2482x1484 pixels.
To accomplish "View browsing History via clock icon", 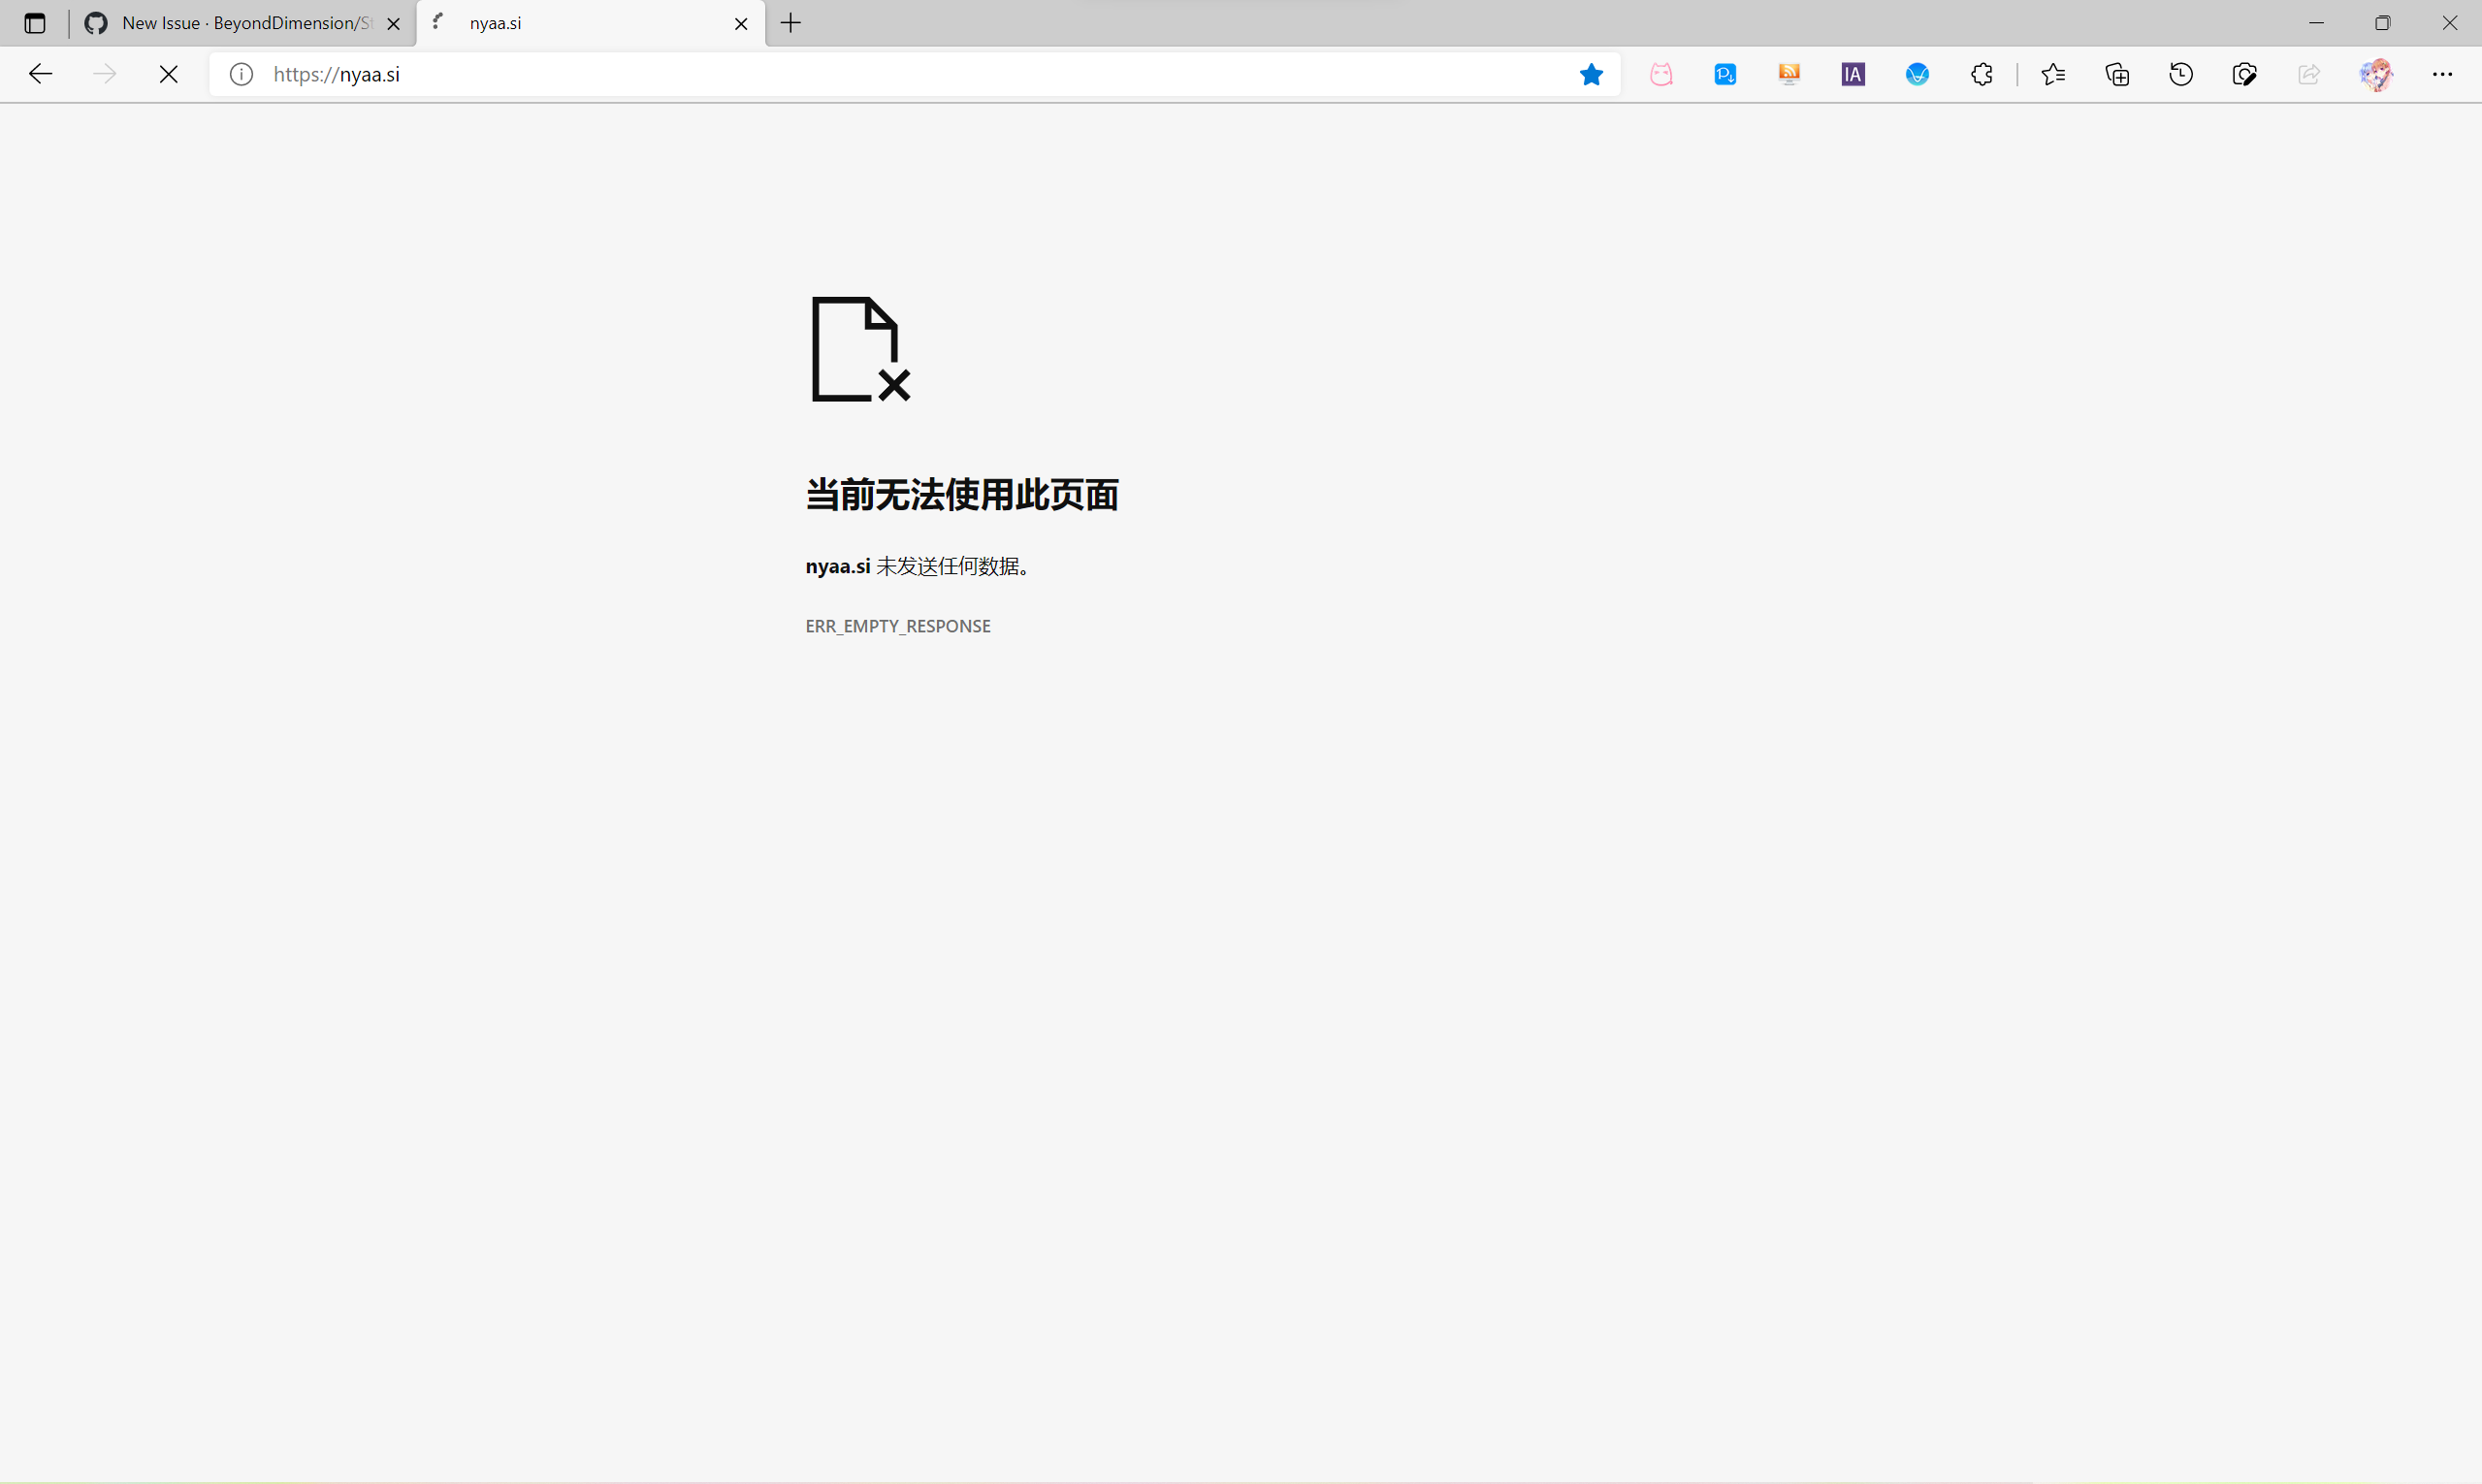I will click(2180, 74).
